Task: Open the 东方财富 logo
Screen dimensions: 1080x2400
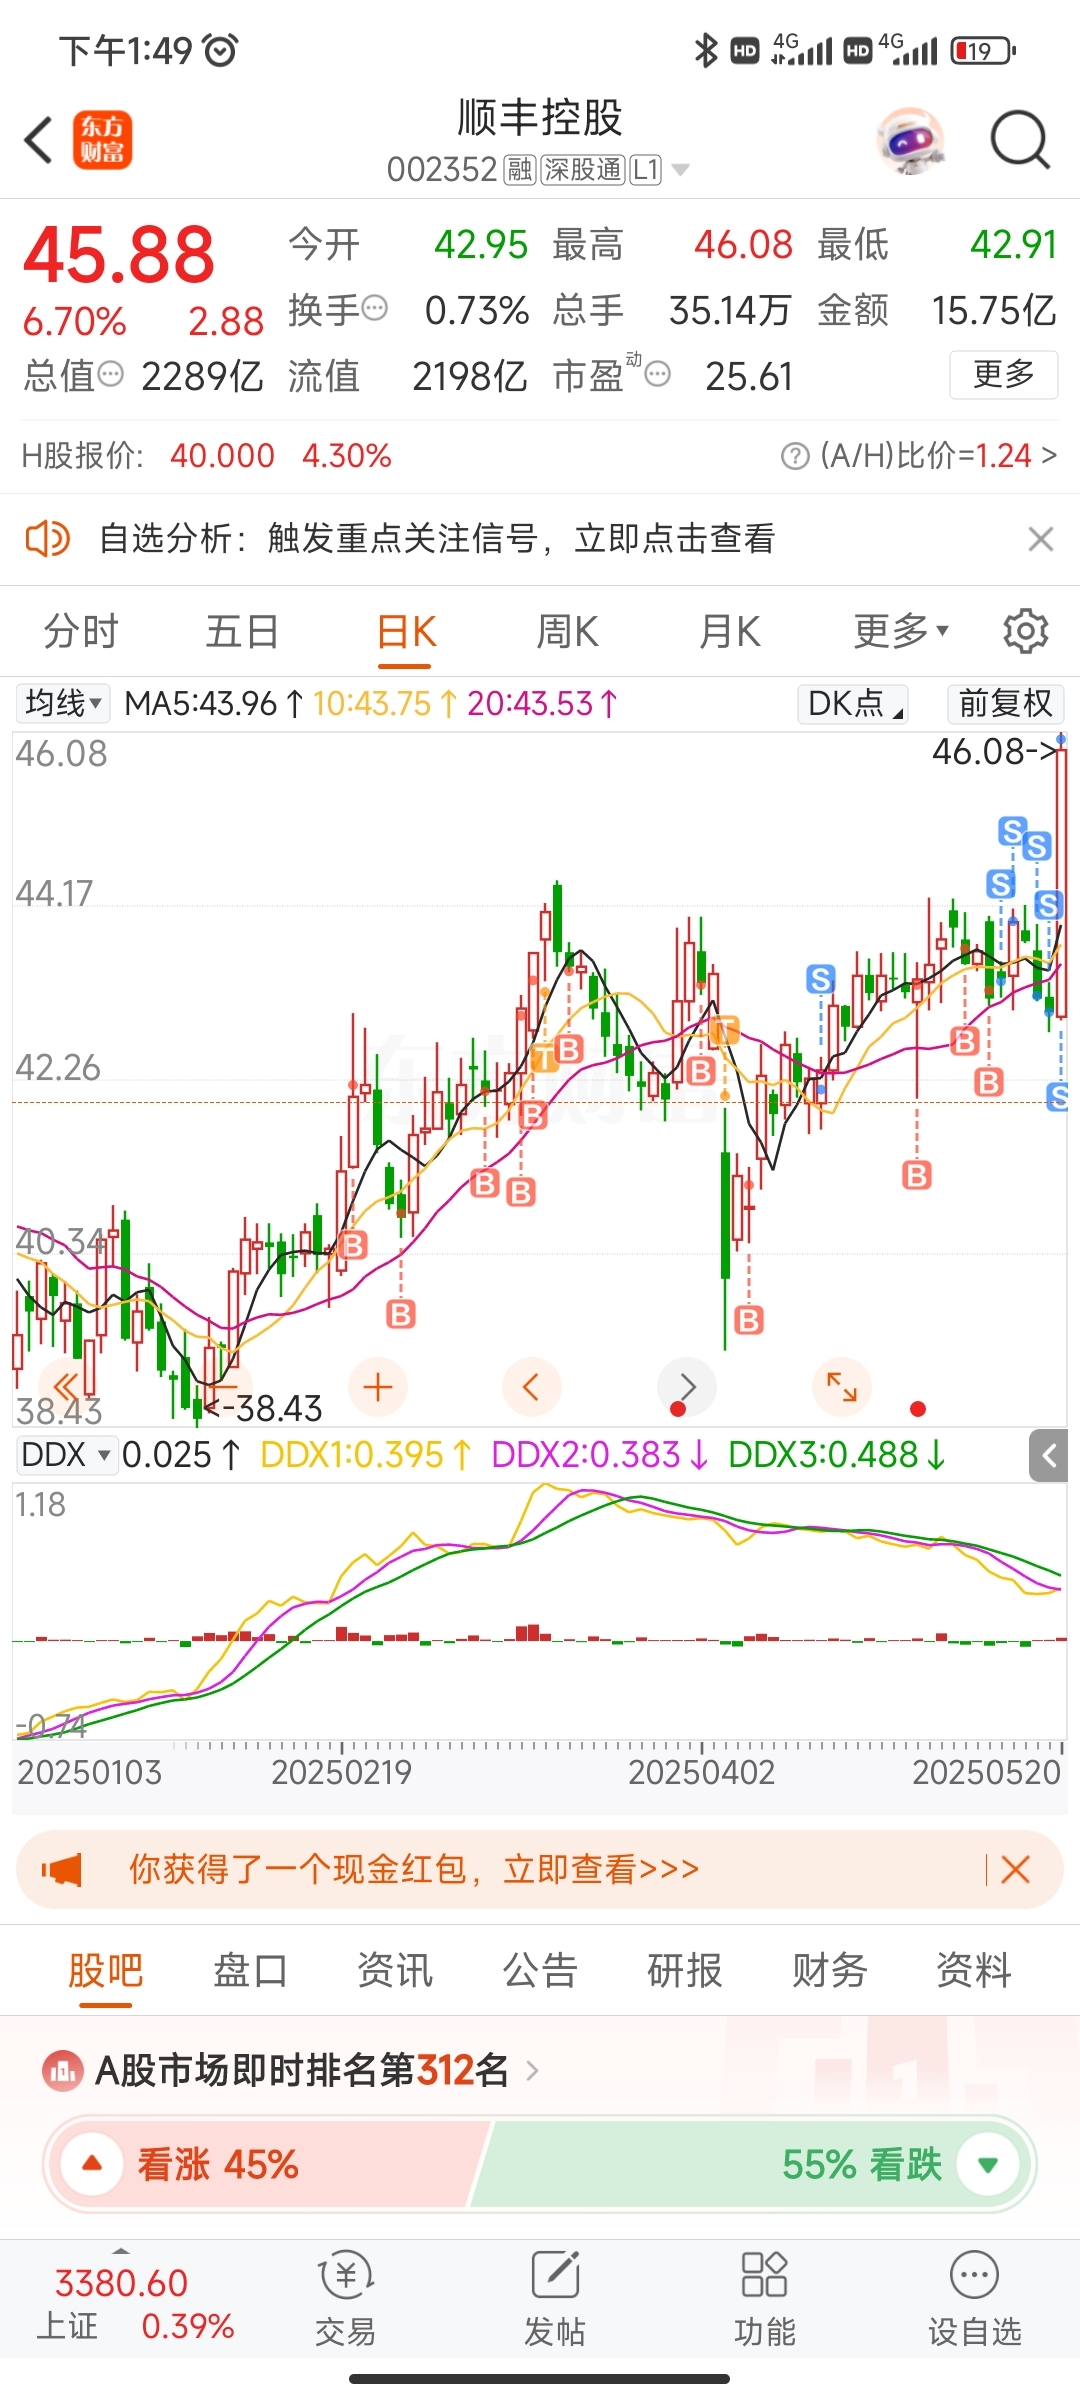Action: coord(102,140)
